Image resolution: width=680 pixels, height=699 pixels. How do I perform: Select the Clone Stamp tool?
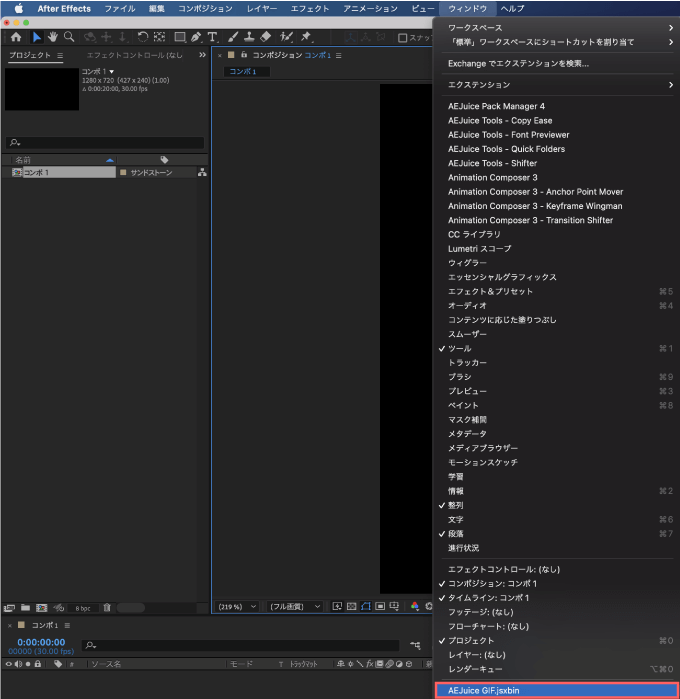249,37
